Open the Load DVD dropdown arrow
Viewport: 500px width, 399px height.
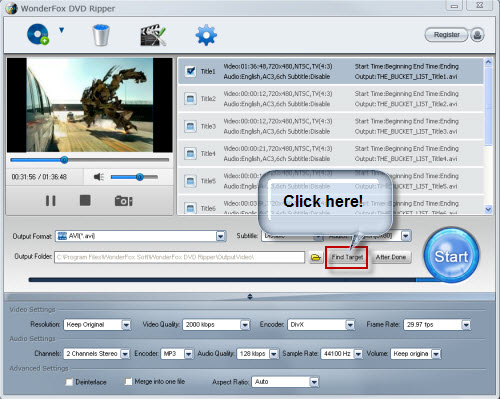coord(61,30)
